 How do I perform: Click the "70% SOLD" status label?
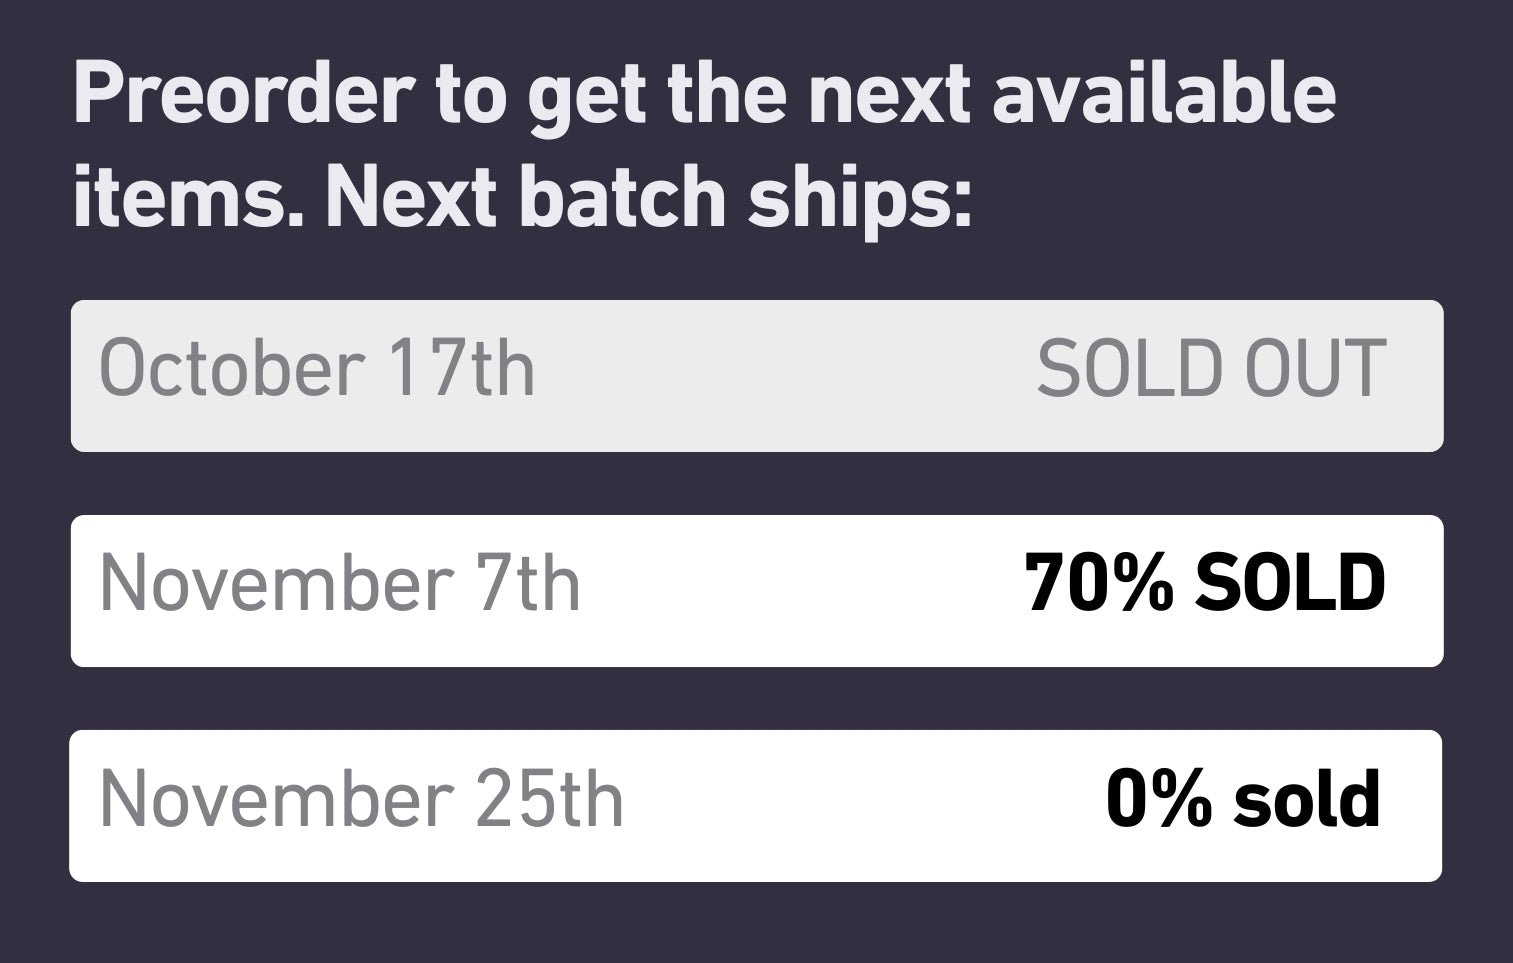tap(1205, 584)
